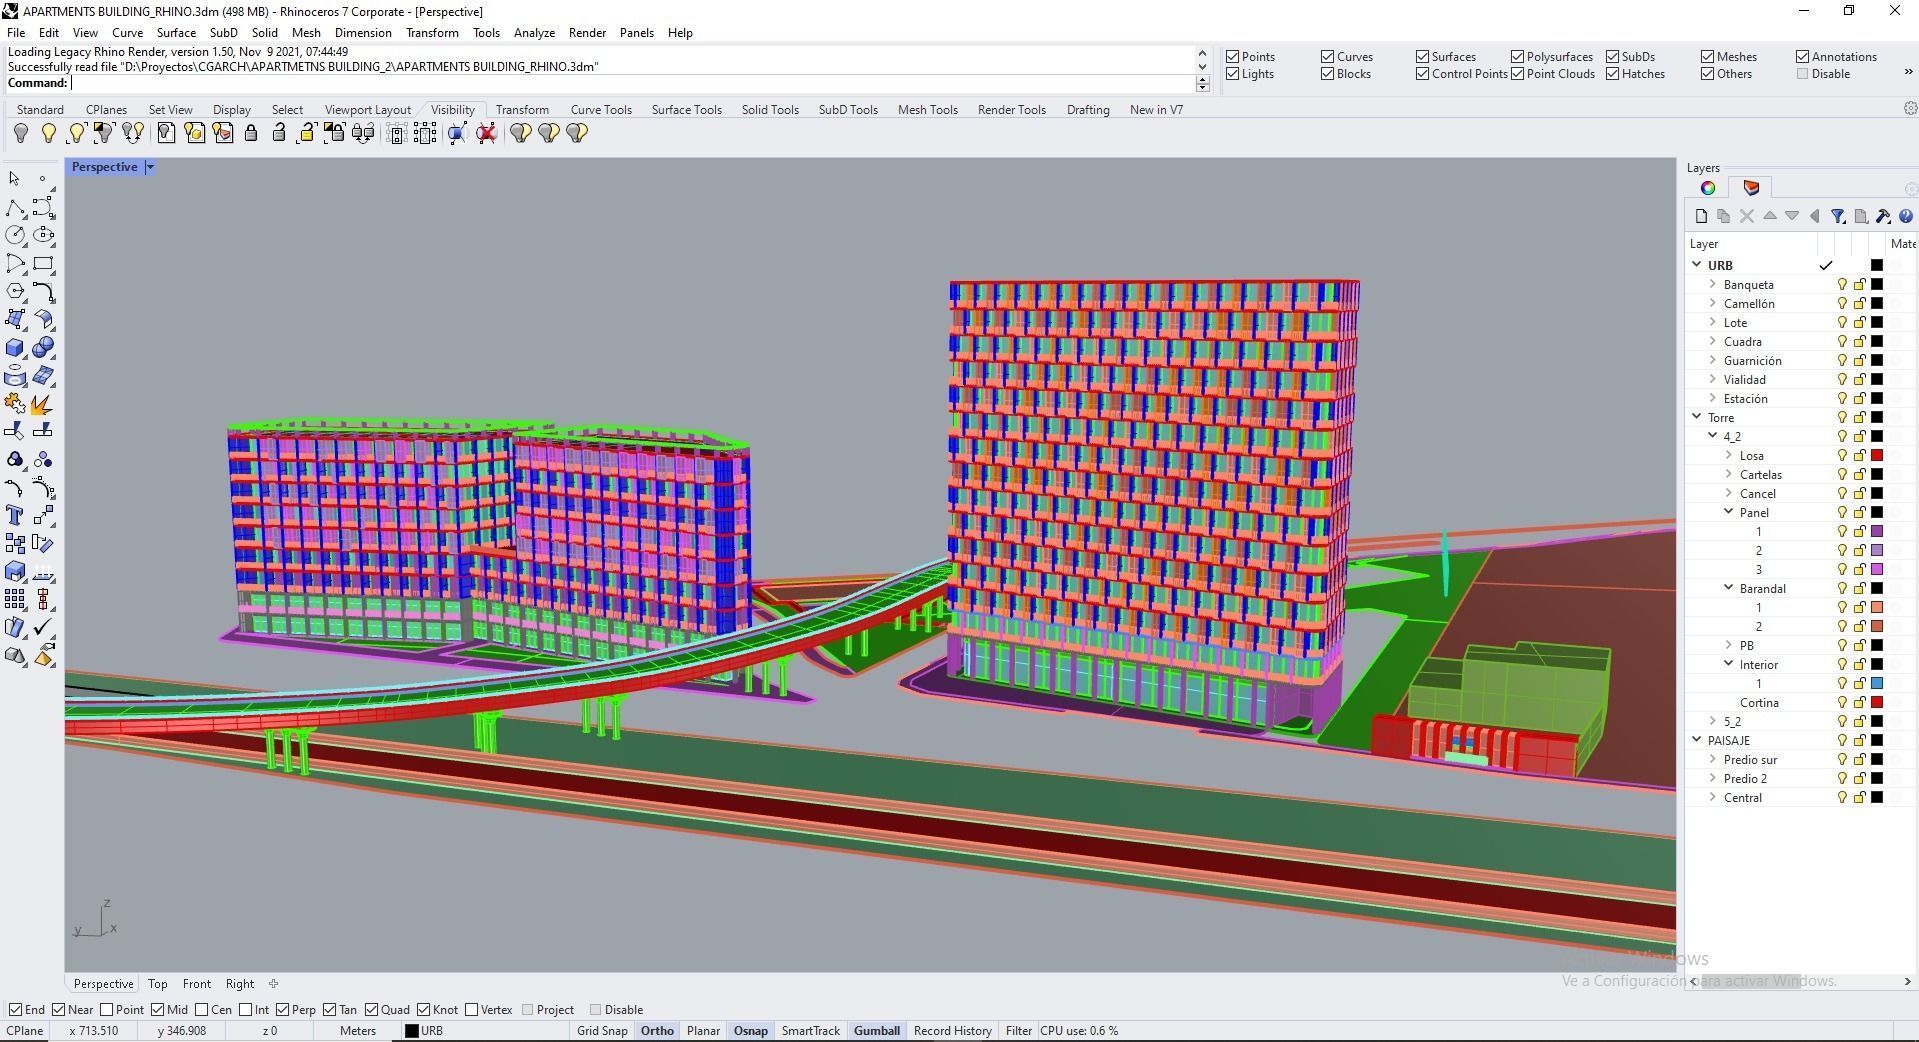Toggle the Polysurfaces filter checkbox

1517,57
